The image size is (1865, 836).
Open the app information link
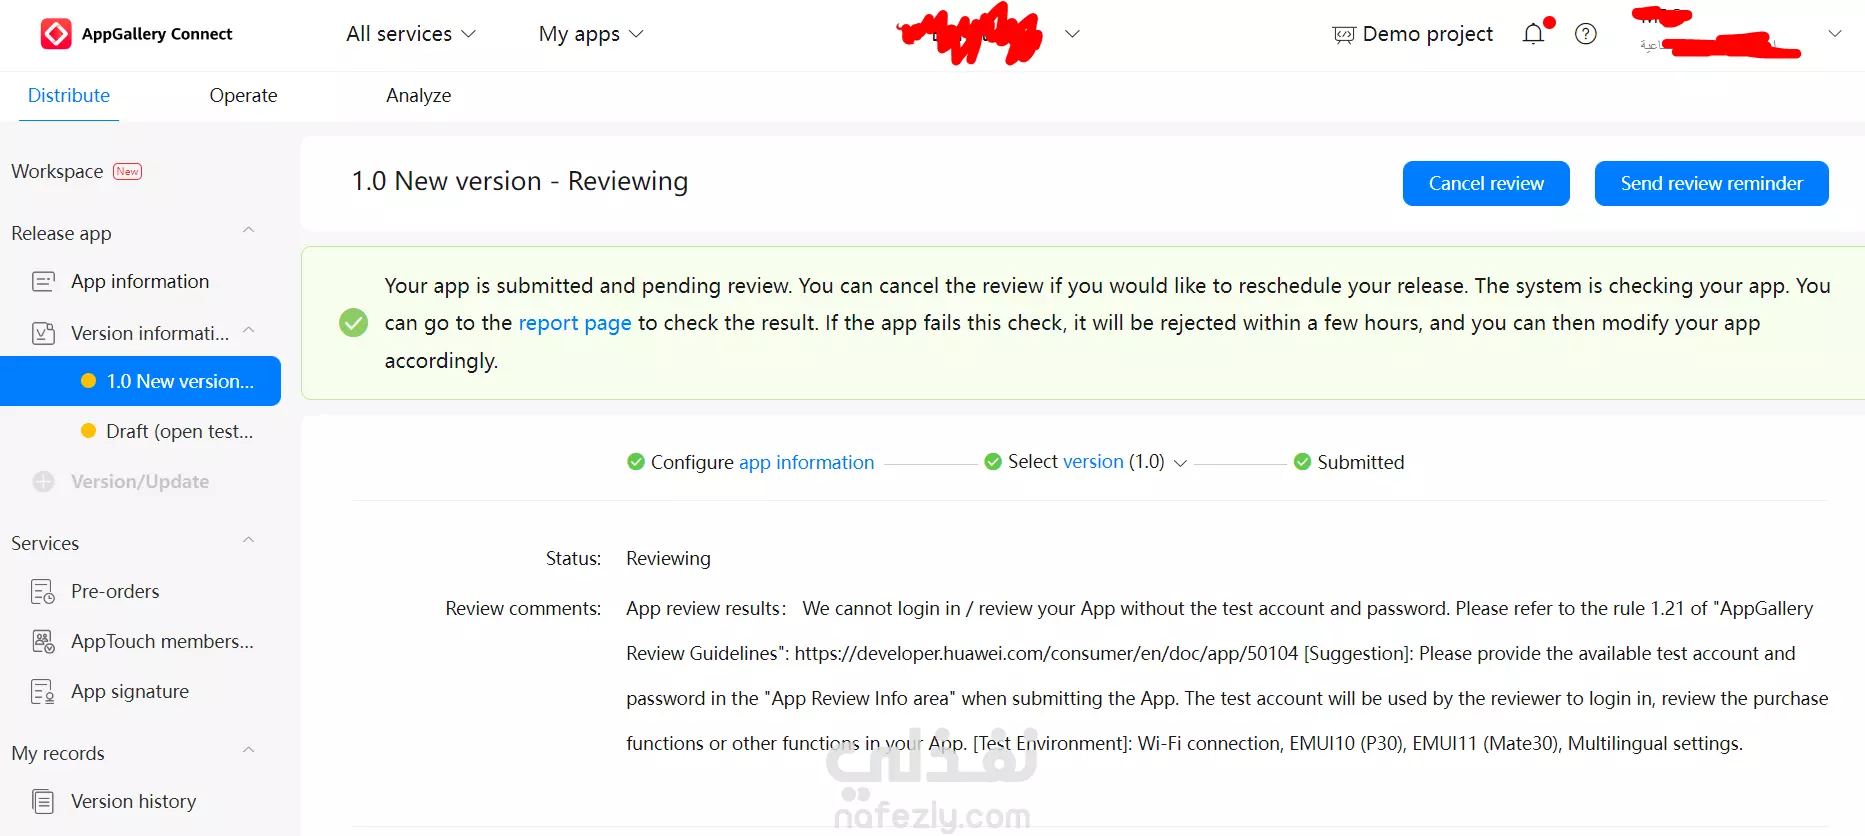(x=806, y=462)
